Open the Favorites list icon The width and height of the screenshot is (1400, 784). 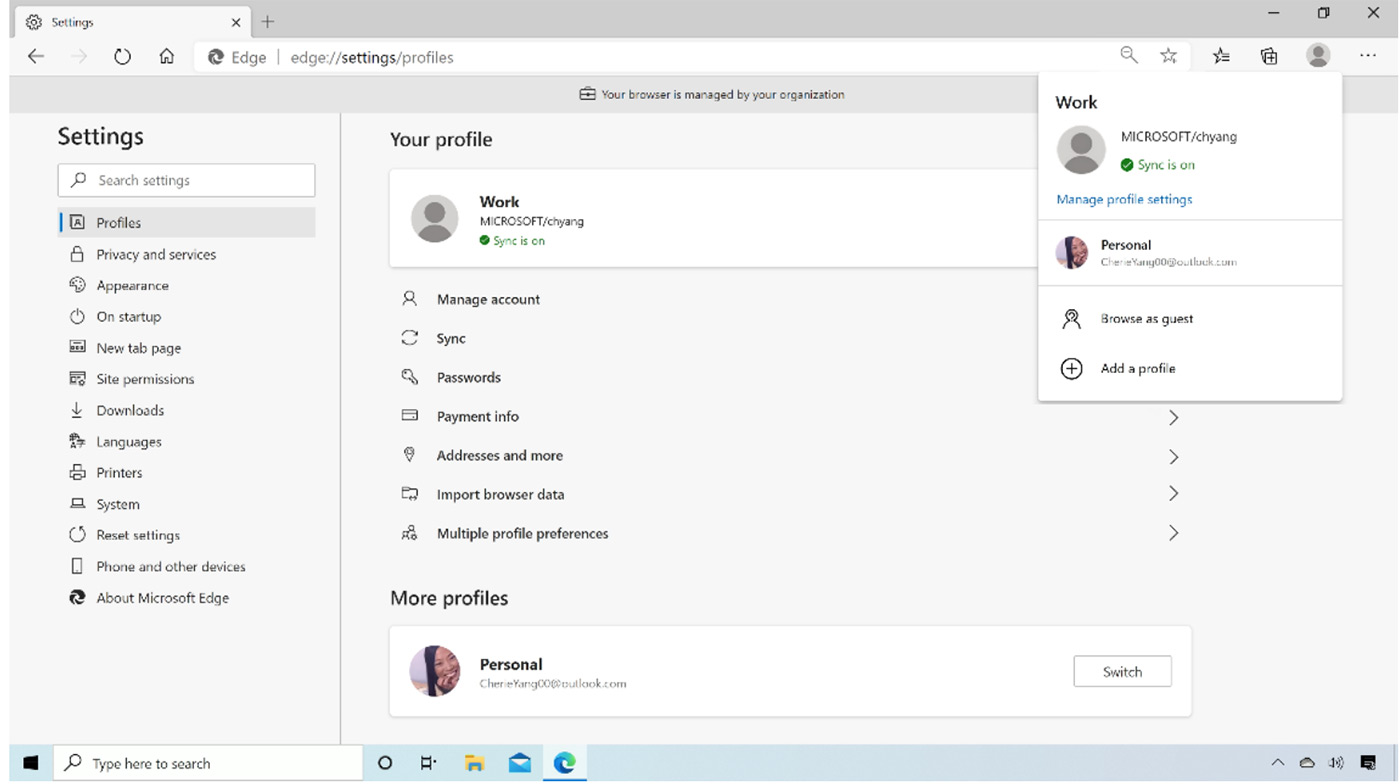click(x=1221, y=57)
